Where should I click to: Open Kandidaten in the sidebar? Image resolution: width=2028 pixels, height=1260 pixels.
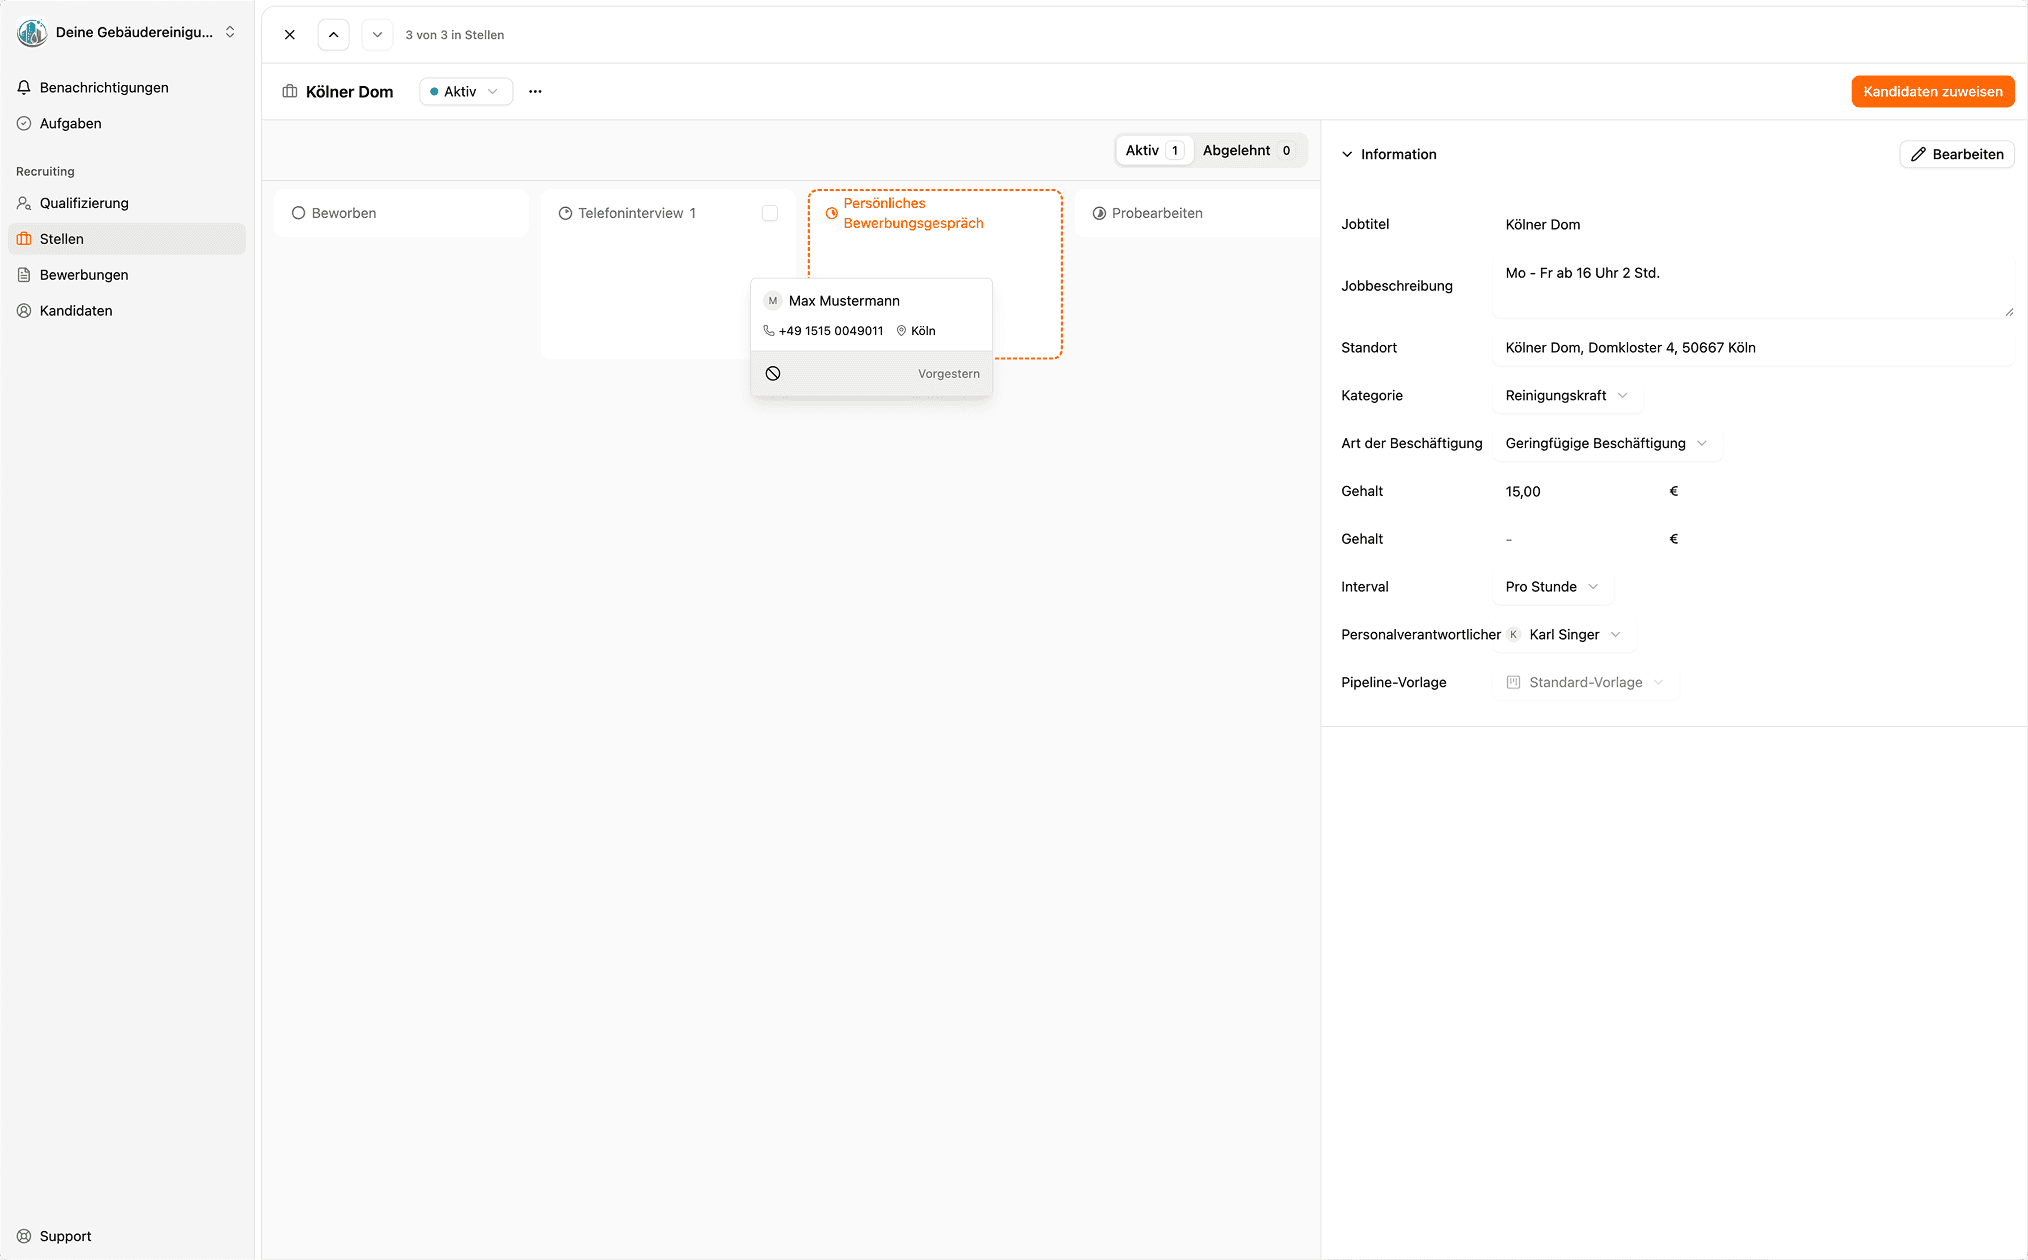[x=76, y=311]
